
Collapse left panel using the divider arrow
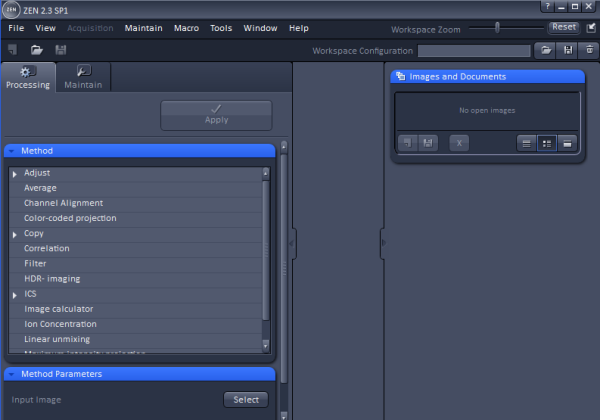point(291,244)
